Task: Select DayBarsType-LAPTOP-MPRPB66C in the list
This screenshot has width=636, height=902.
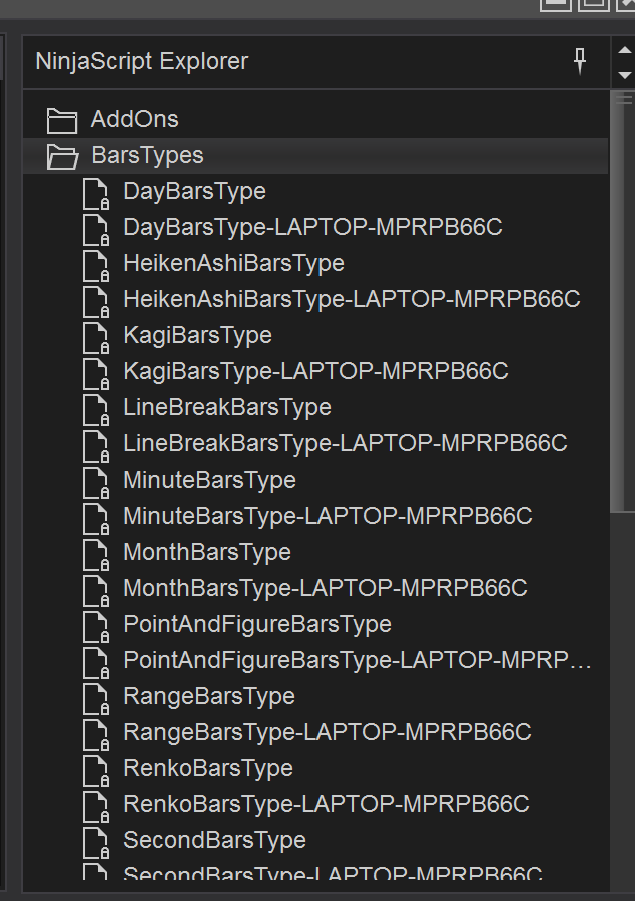Action: [313, 227]
